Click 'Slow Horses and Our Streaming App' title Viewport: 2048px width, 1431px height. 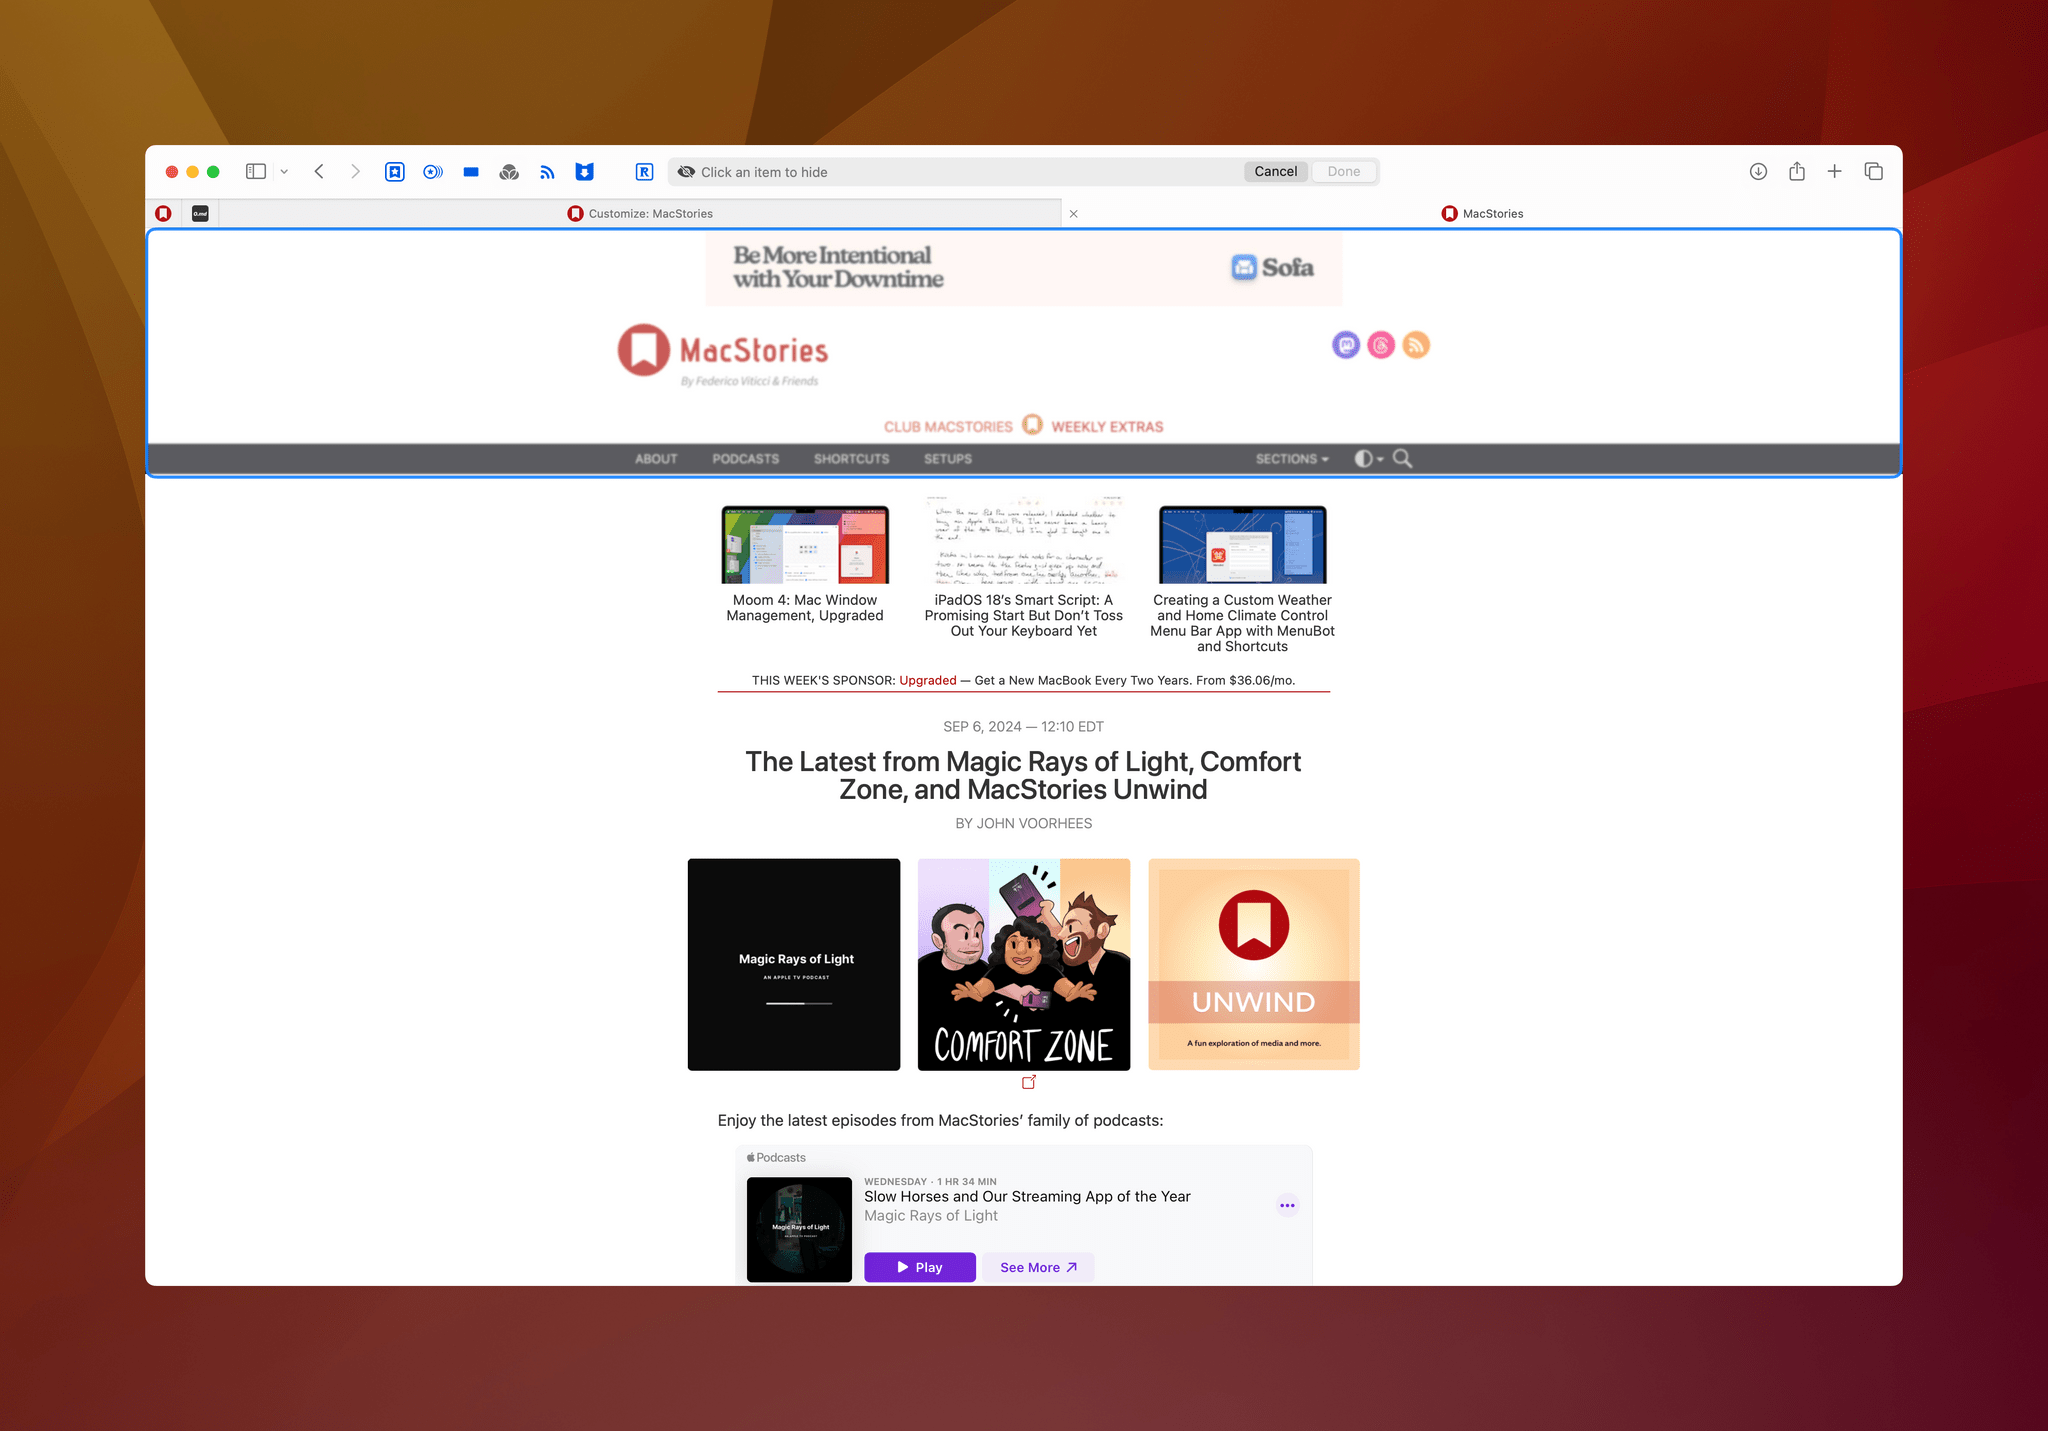coord(1027,1197)
